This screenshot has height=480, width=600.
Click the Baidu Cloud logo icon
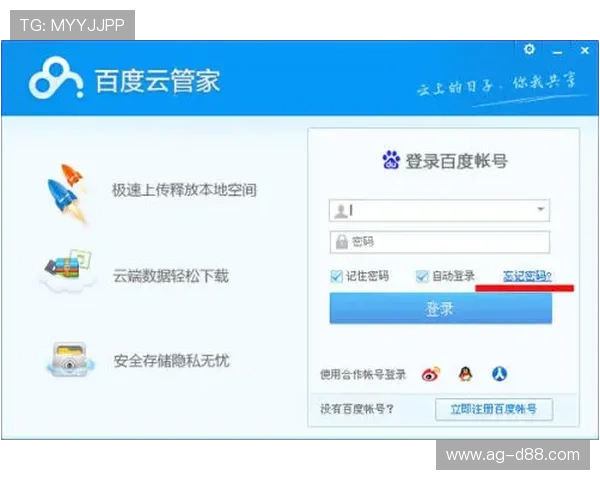pyautogui.click(x=56, y=78)
